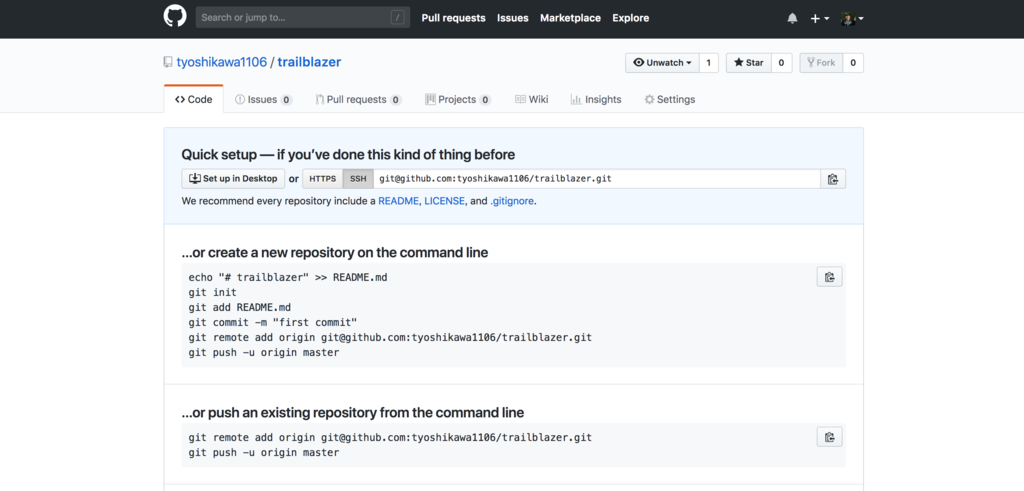Click the forks count 0
The image size is (1024, 491).
pos(853,63)
